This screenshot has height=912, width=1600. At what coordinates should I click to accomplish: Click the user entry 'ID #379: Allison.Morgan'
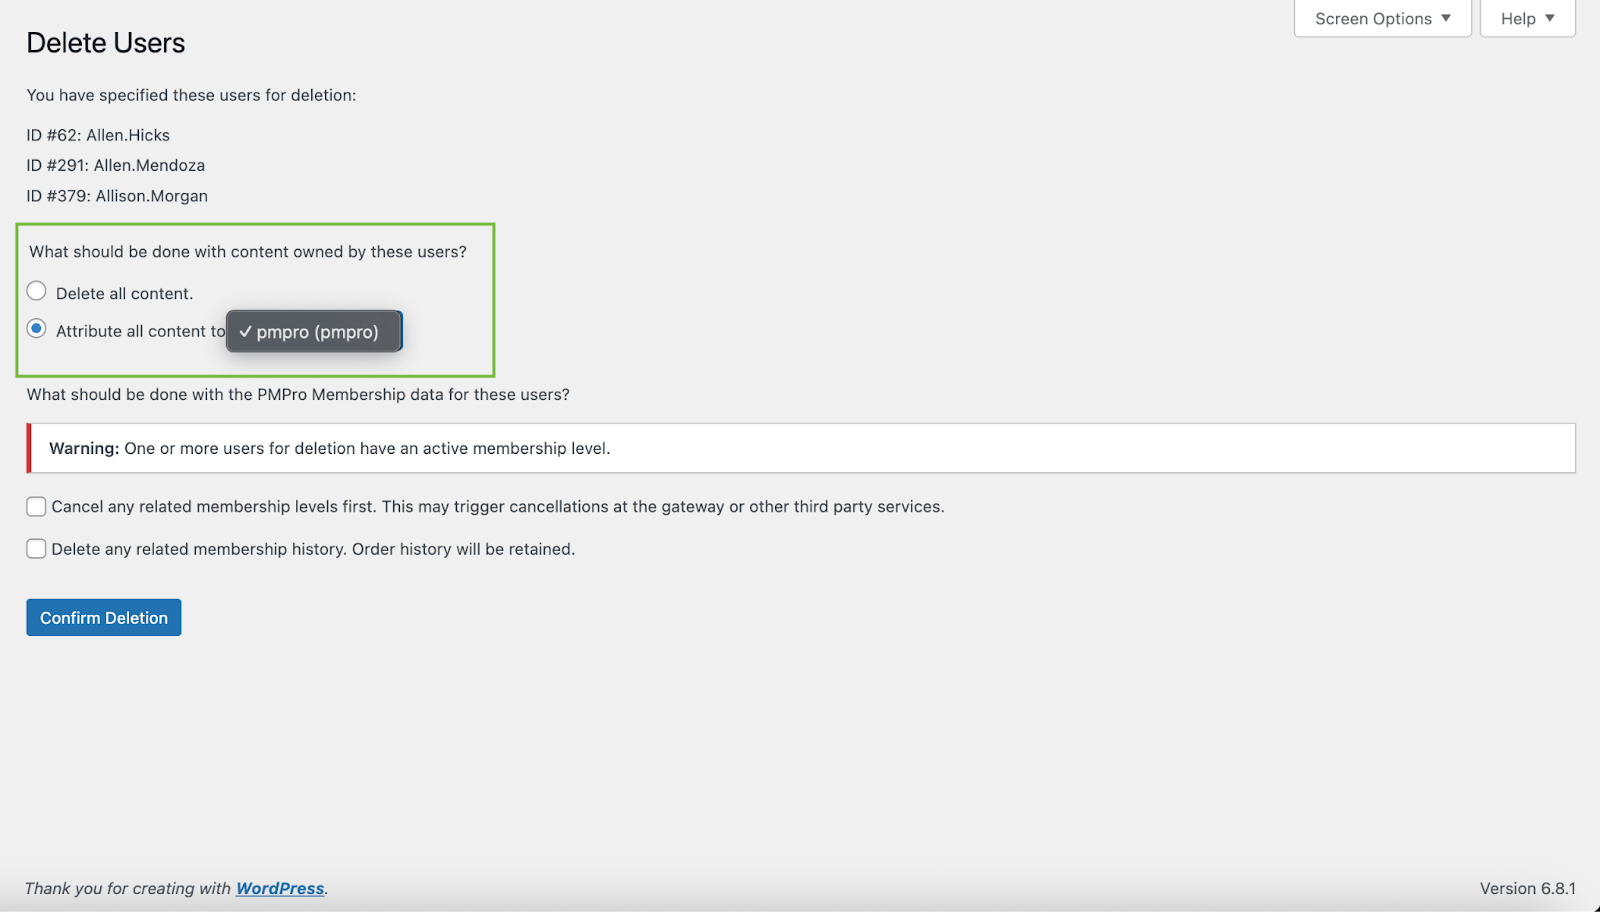[x=117, y=196]
